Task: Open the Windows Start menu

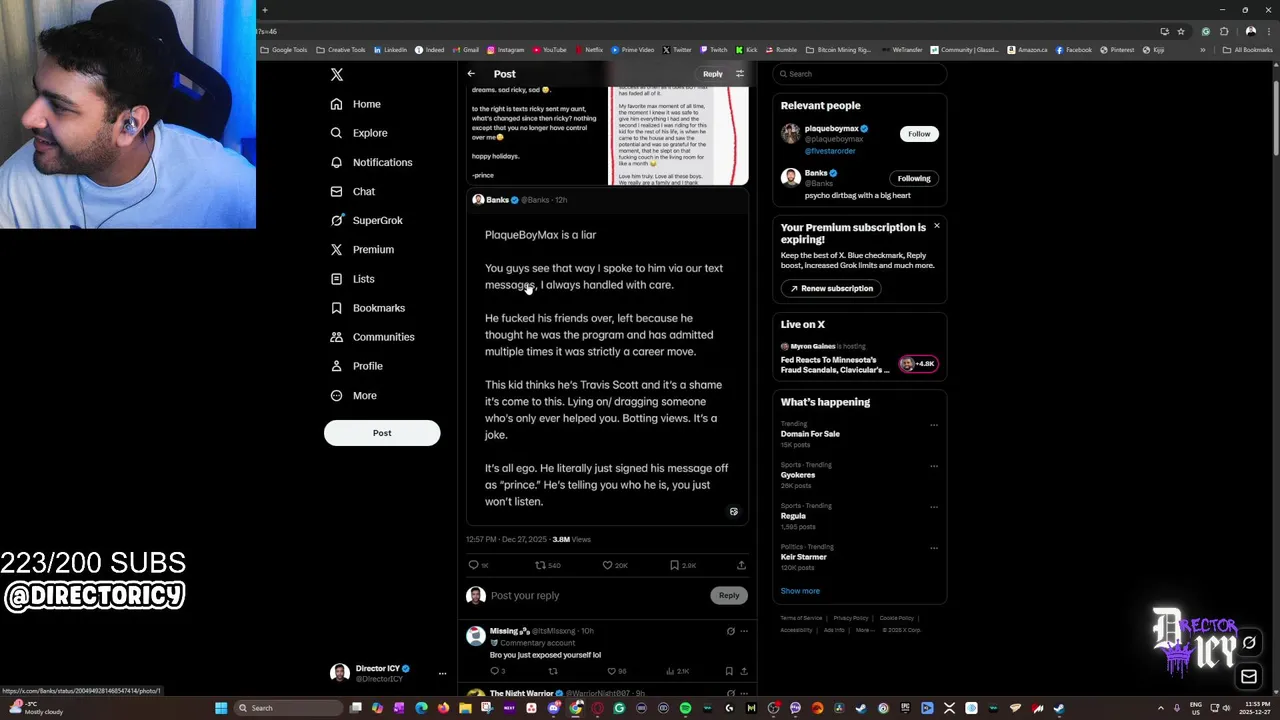Action: 221,708
